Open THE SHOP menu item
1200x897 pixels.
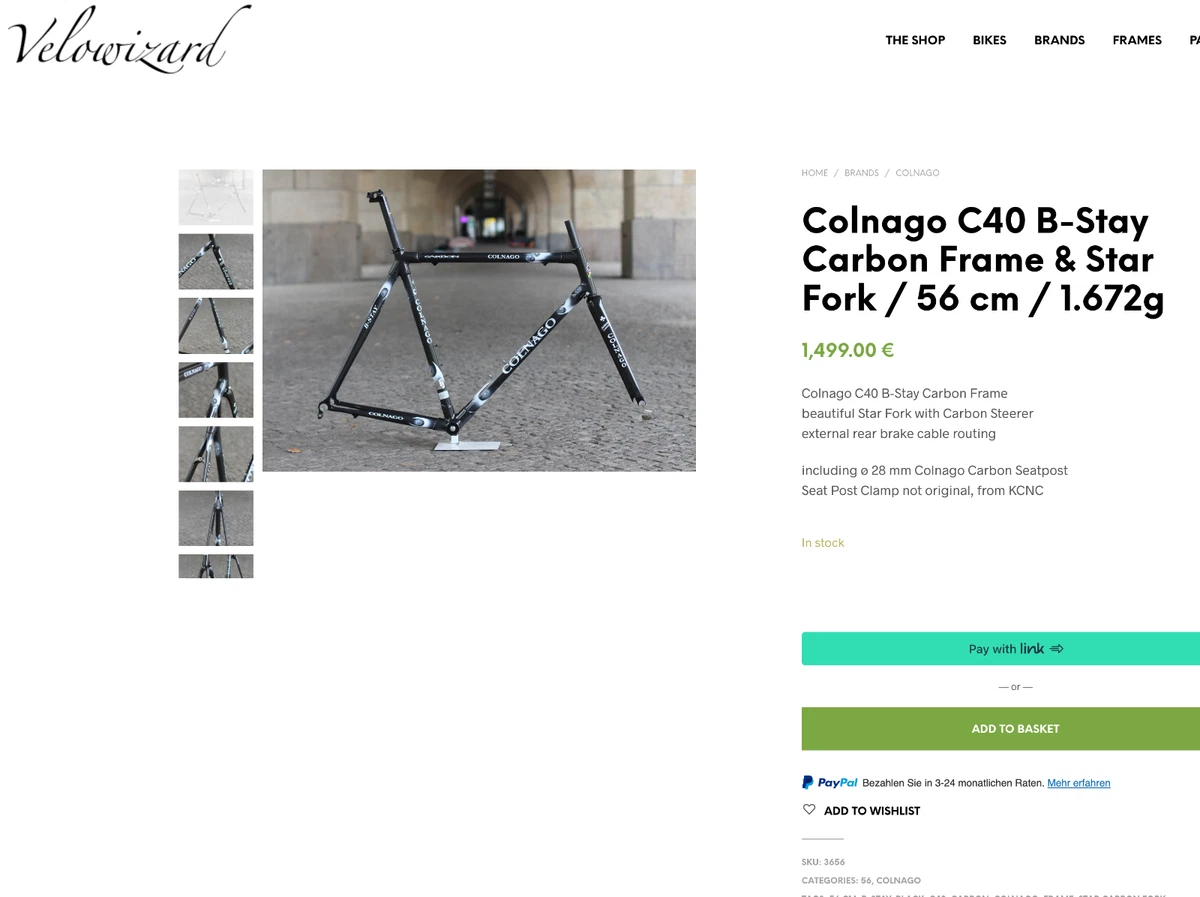(x=915, y=40)
